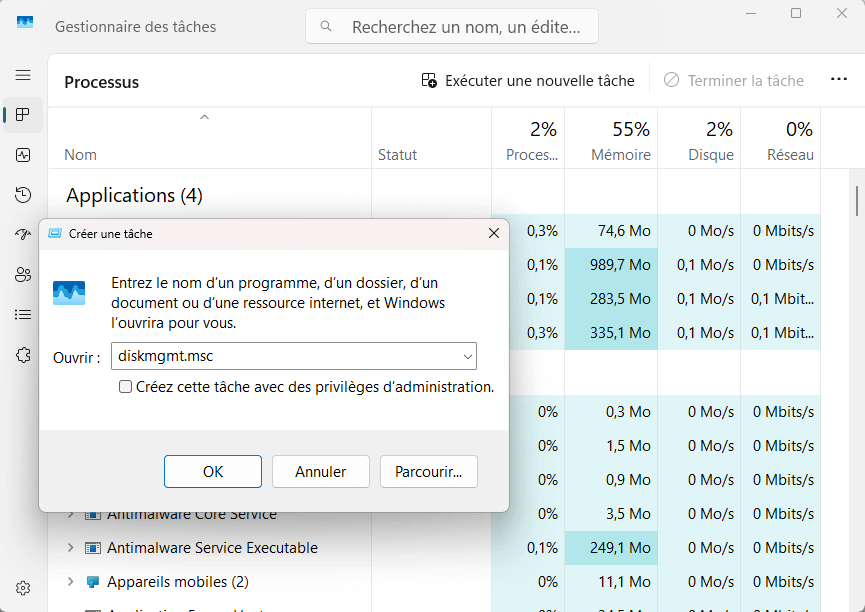
Task: Expand the Appareils mobiles (2) group
Action: (69, 581)
